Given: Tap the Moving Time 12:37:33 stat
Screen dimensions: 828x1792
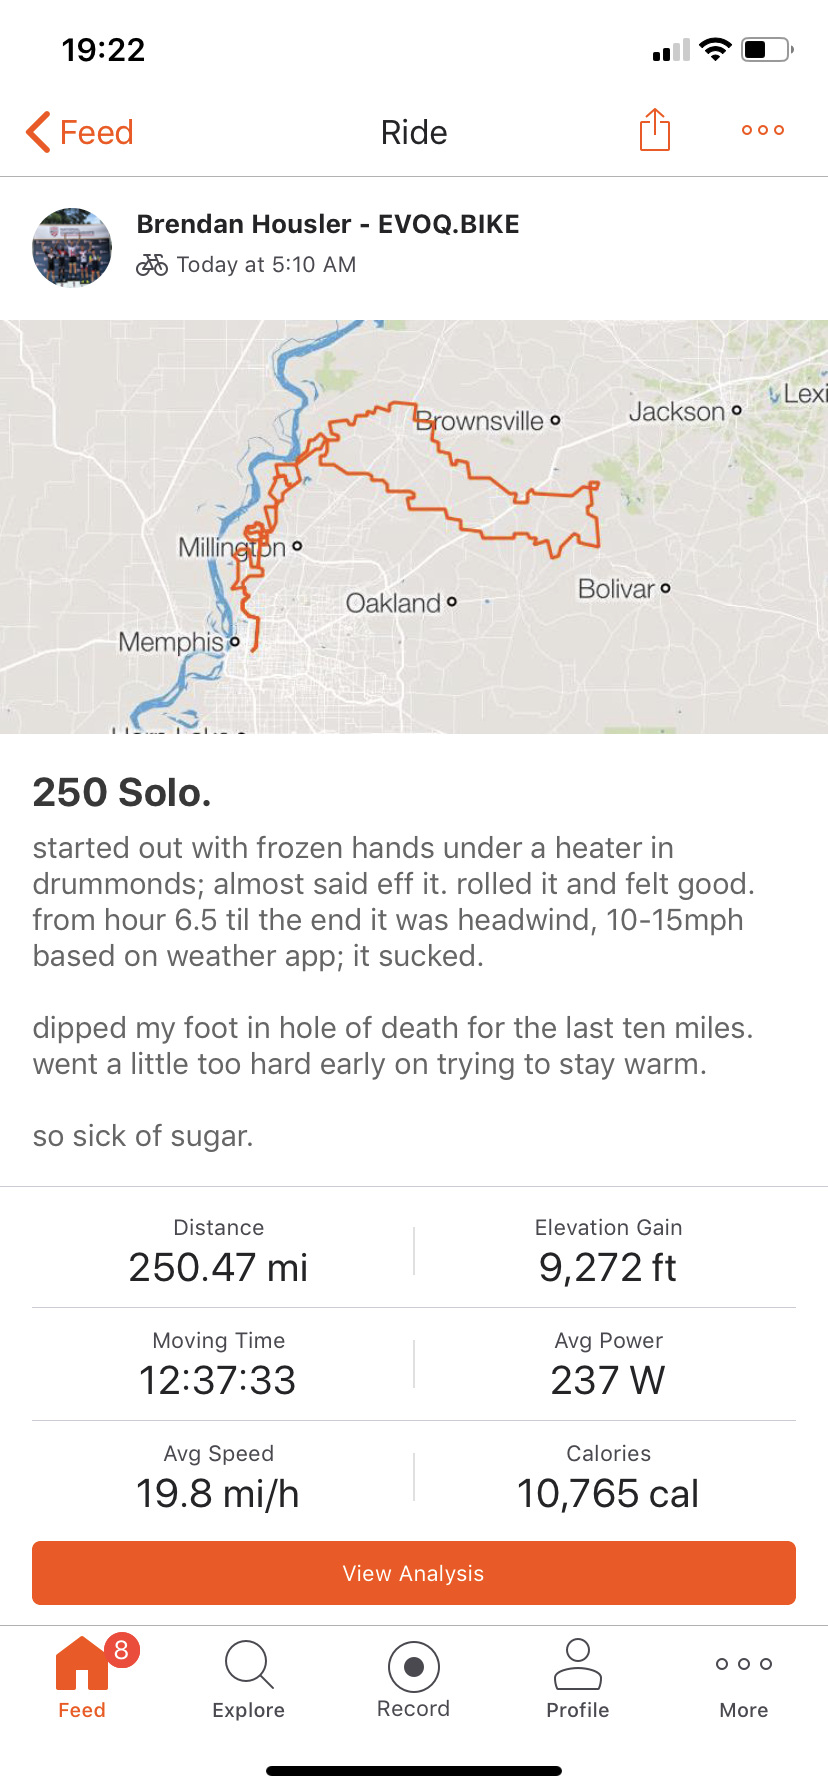Looking at the screenshot, I should 218,1364.
